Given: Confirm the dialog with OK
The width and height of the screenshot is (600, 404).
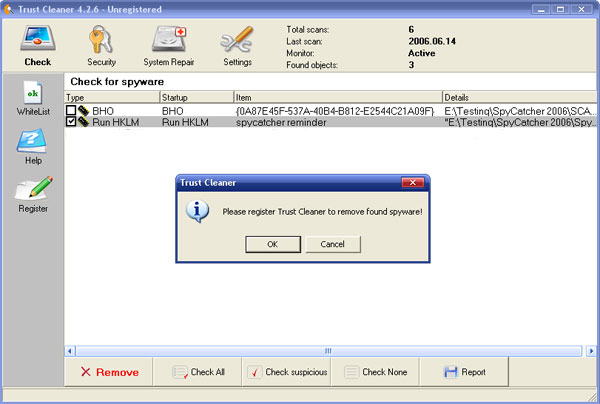Looking at the screenshot, I should 273,244.
